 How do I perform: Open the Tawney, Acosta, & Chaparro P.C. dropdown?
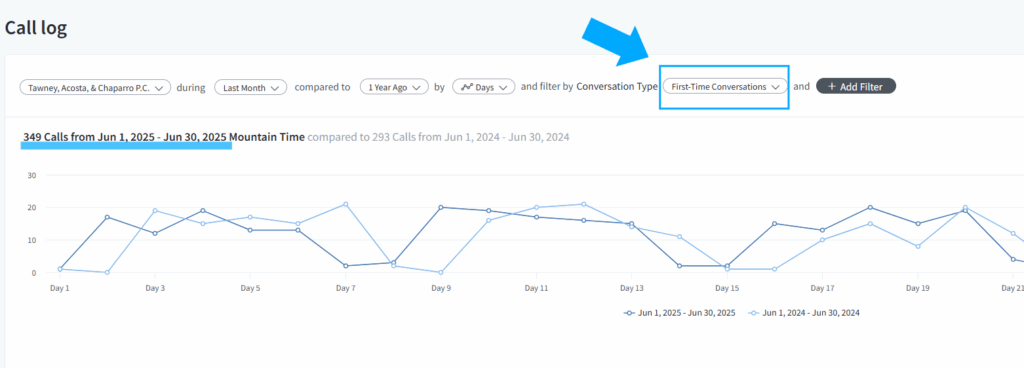tap(95, 87)
